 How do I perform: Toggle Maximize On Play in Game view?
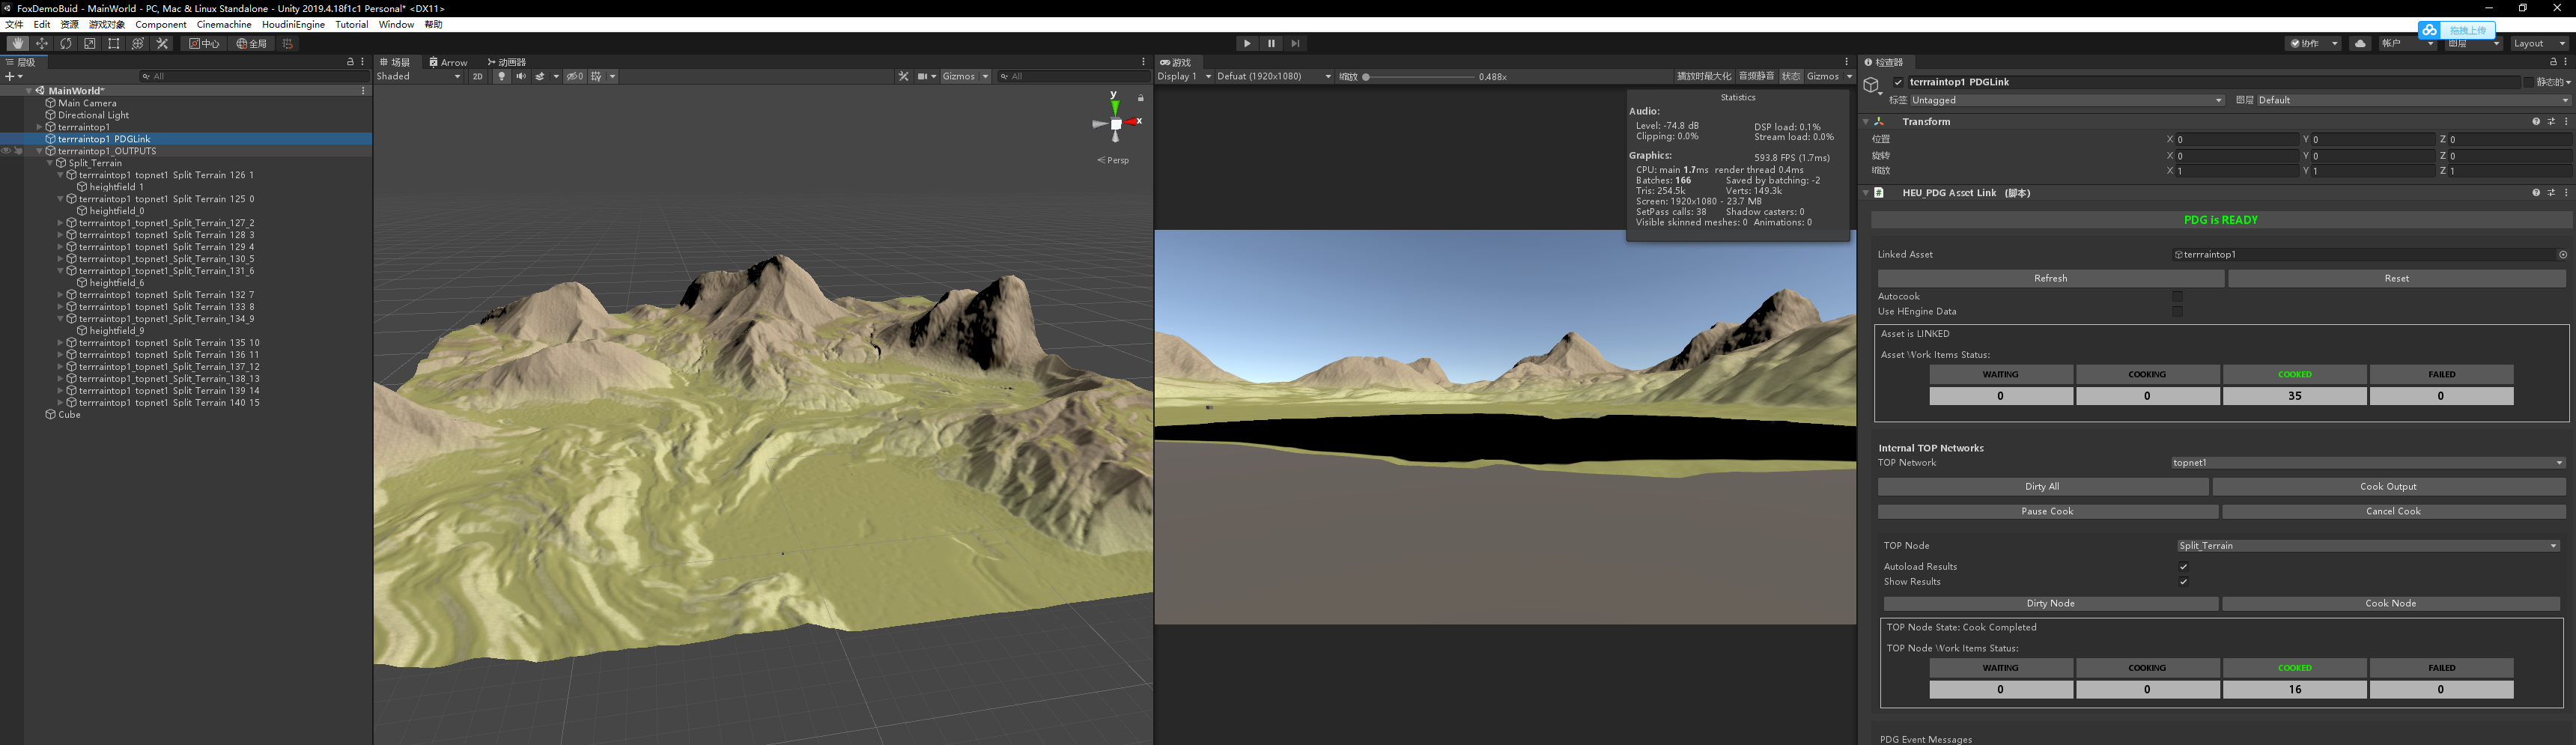tap(1703, 76)
